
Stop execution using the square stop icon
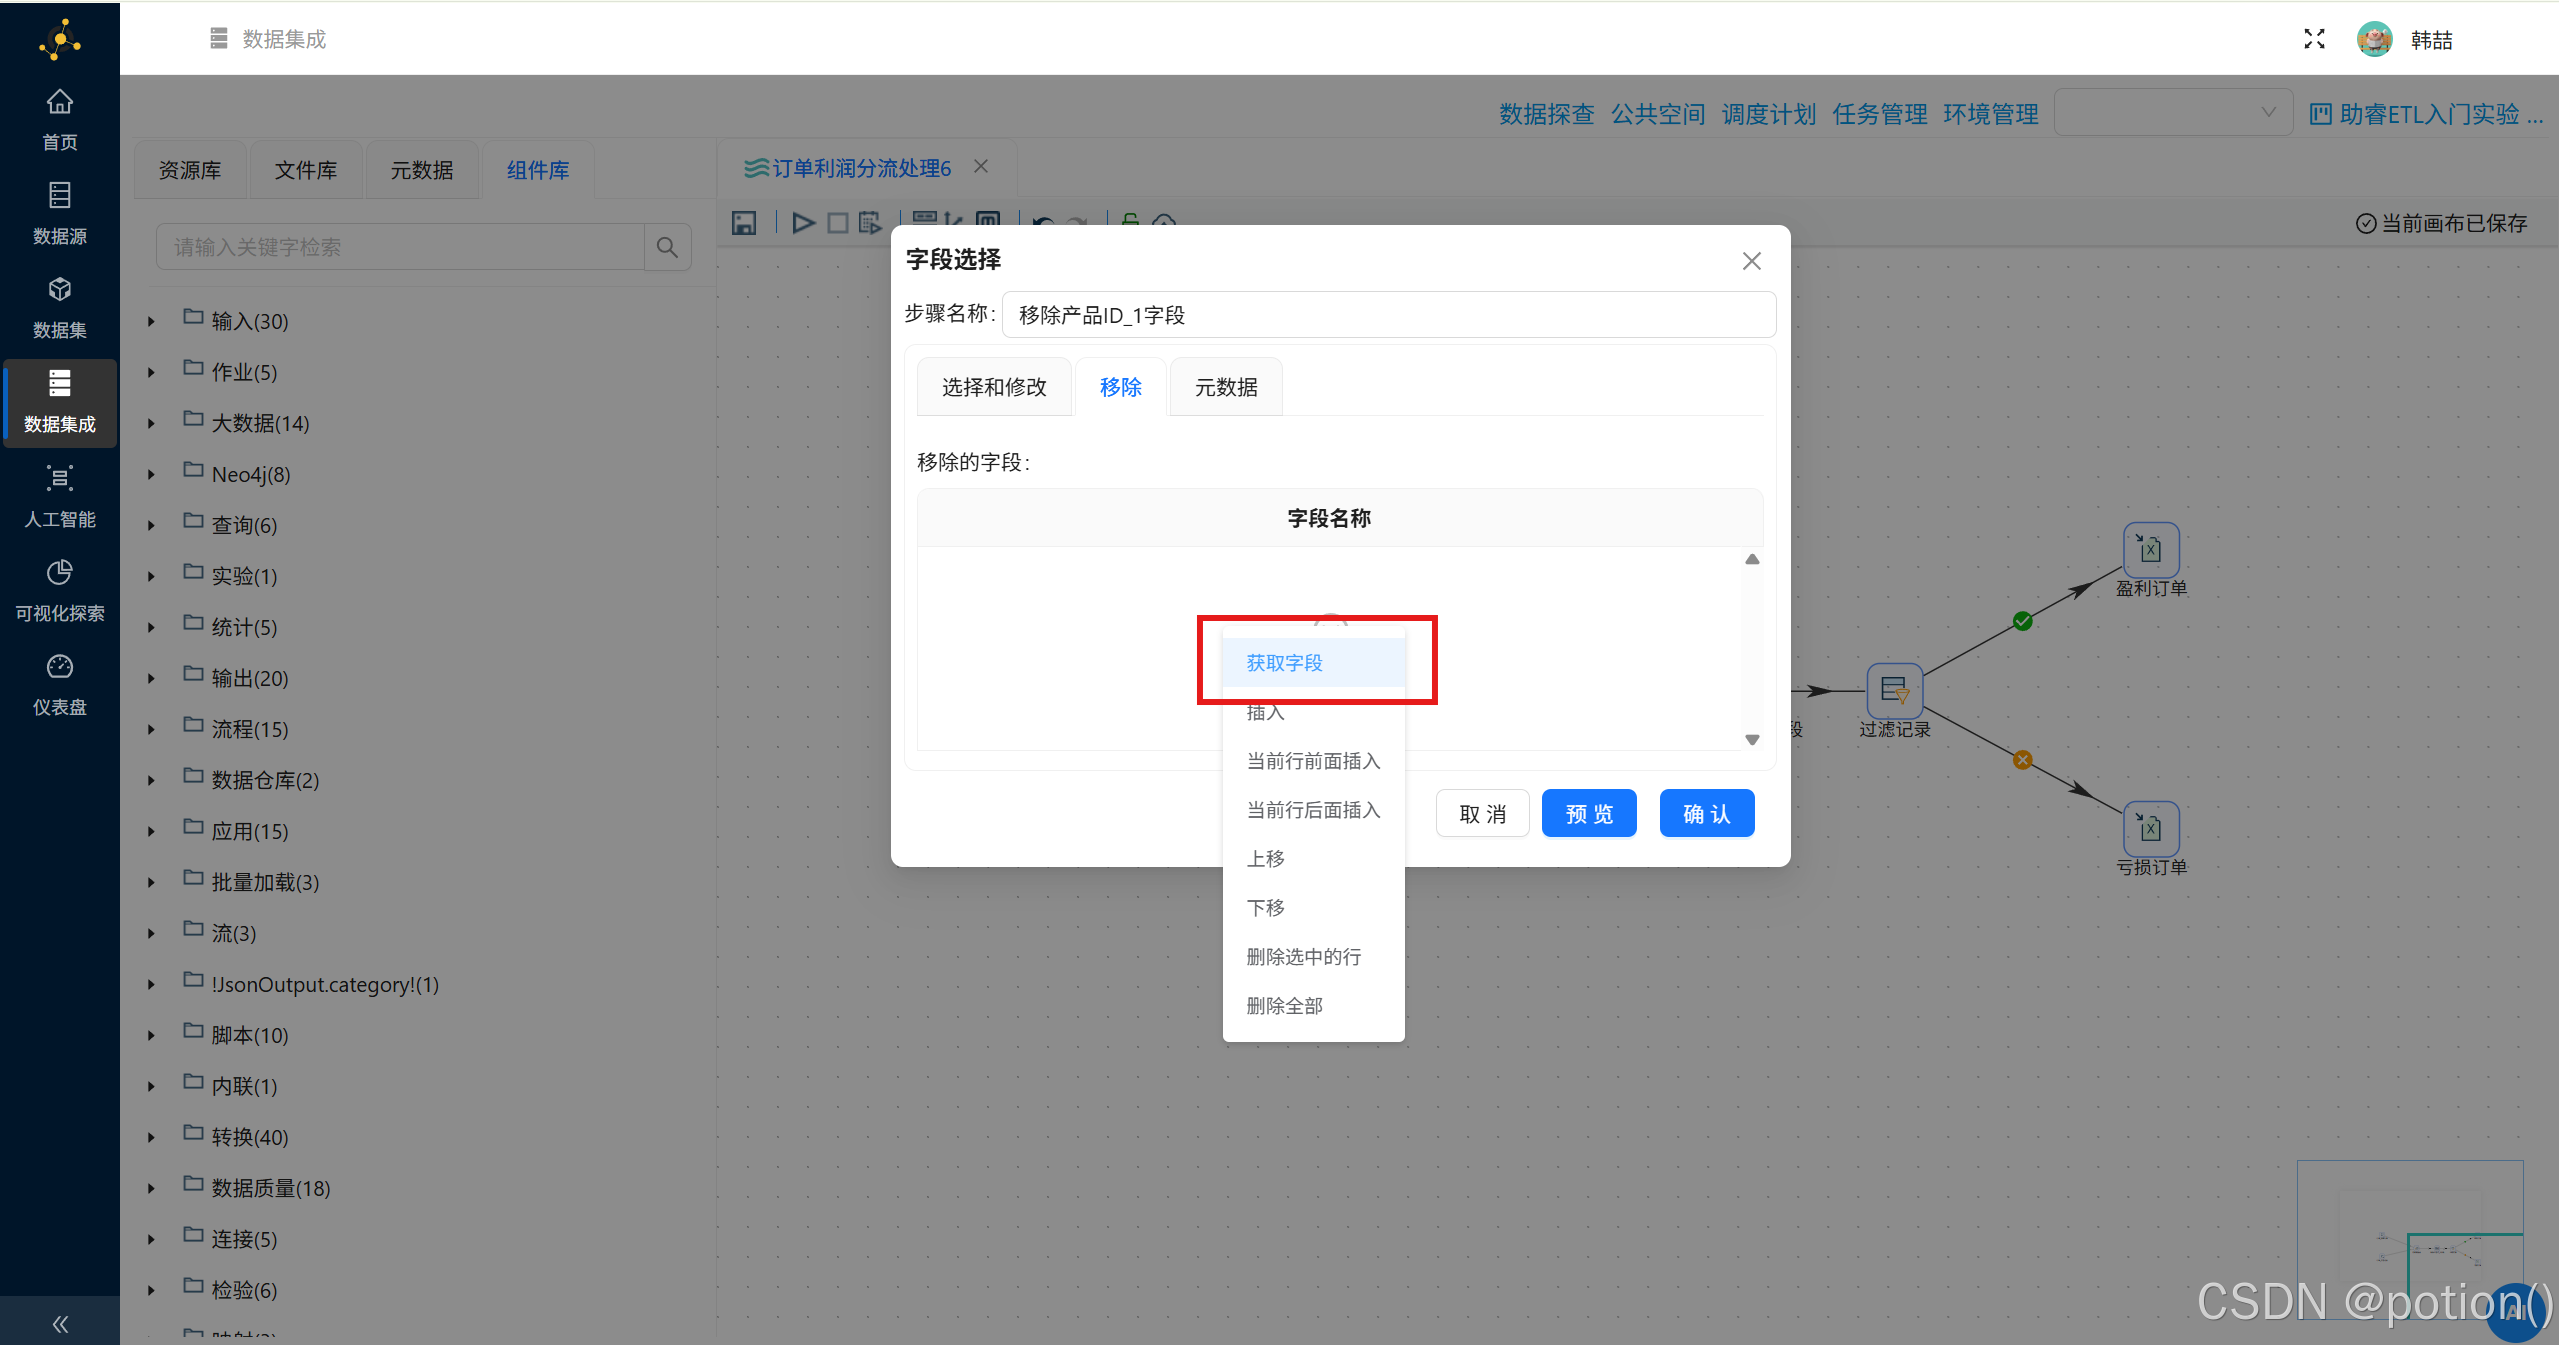[x=837, y=222]
